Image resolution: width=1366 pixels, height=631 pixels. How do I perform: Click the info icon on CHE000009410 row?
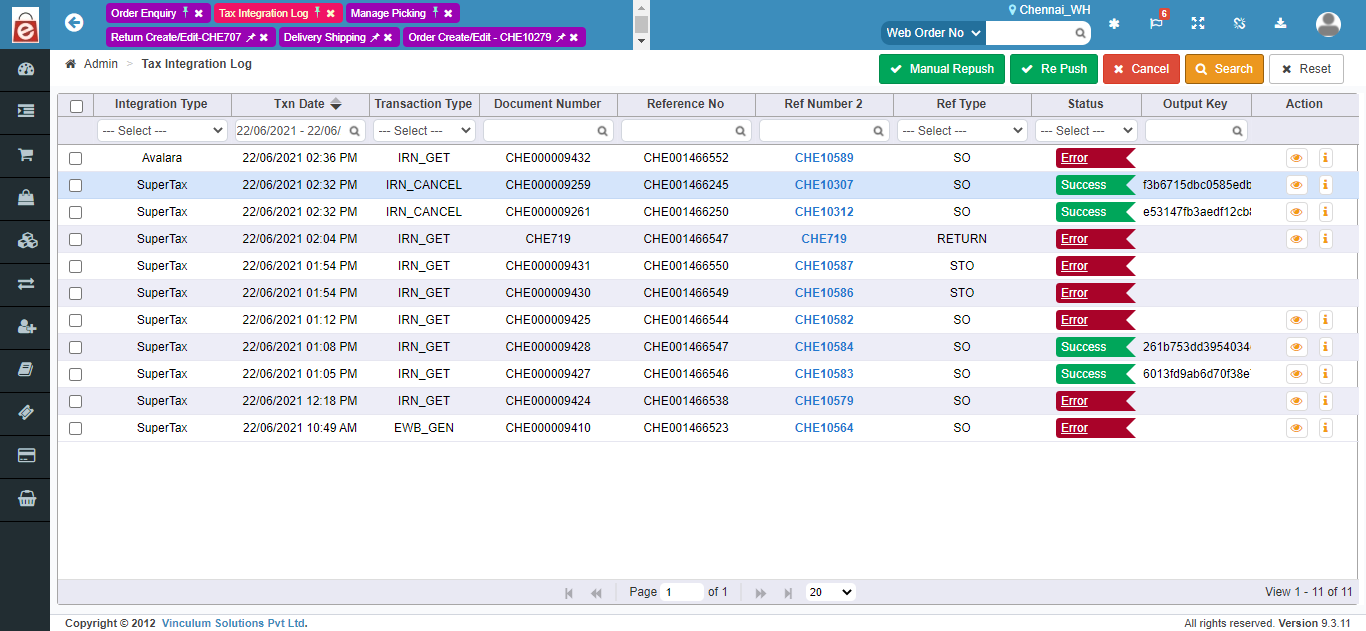click(x=1325, y=427)
